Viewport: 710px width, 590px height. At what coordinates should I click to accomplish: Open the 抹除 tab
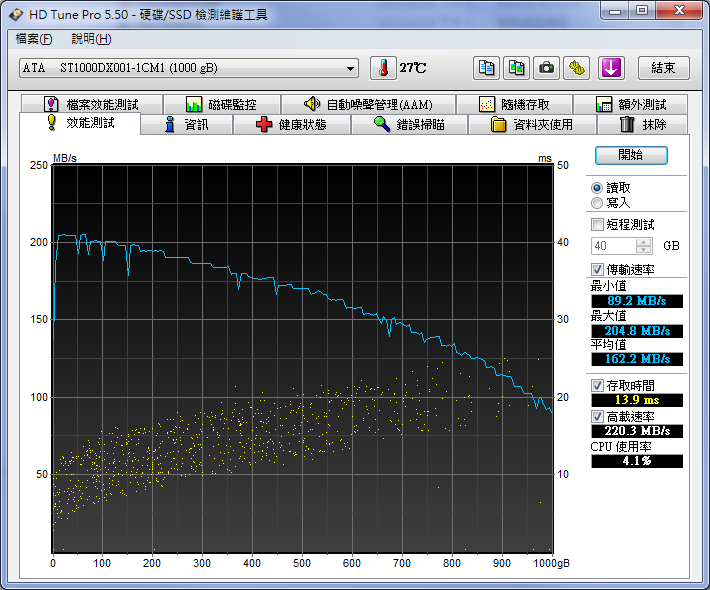tap(643, 125)
